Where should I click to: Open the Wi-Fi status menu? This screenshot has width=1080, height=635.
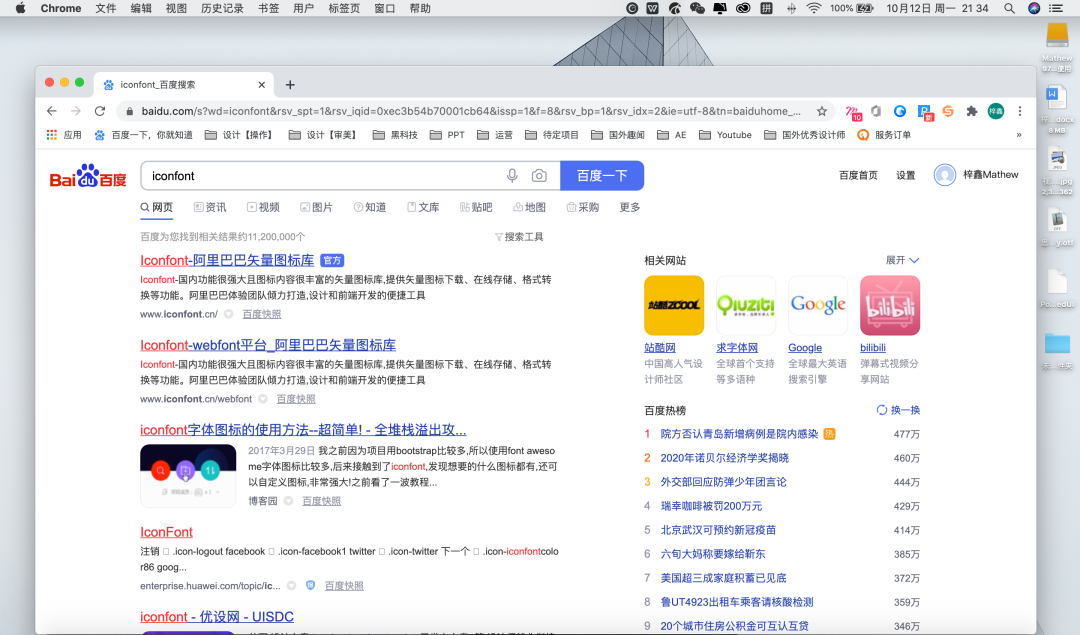point(813,8)
